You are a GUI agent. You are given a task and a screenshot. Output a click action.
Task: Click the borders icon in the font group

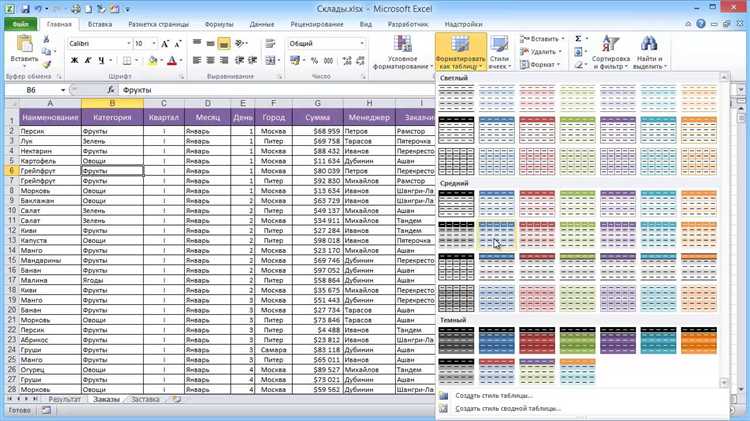127,61
